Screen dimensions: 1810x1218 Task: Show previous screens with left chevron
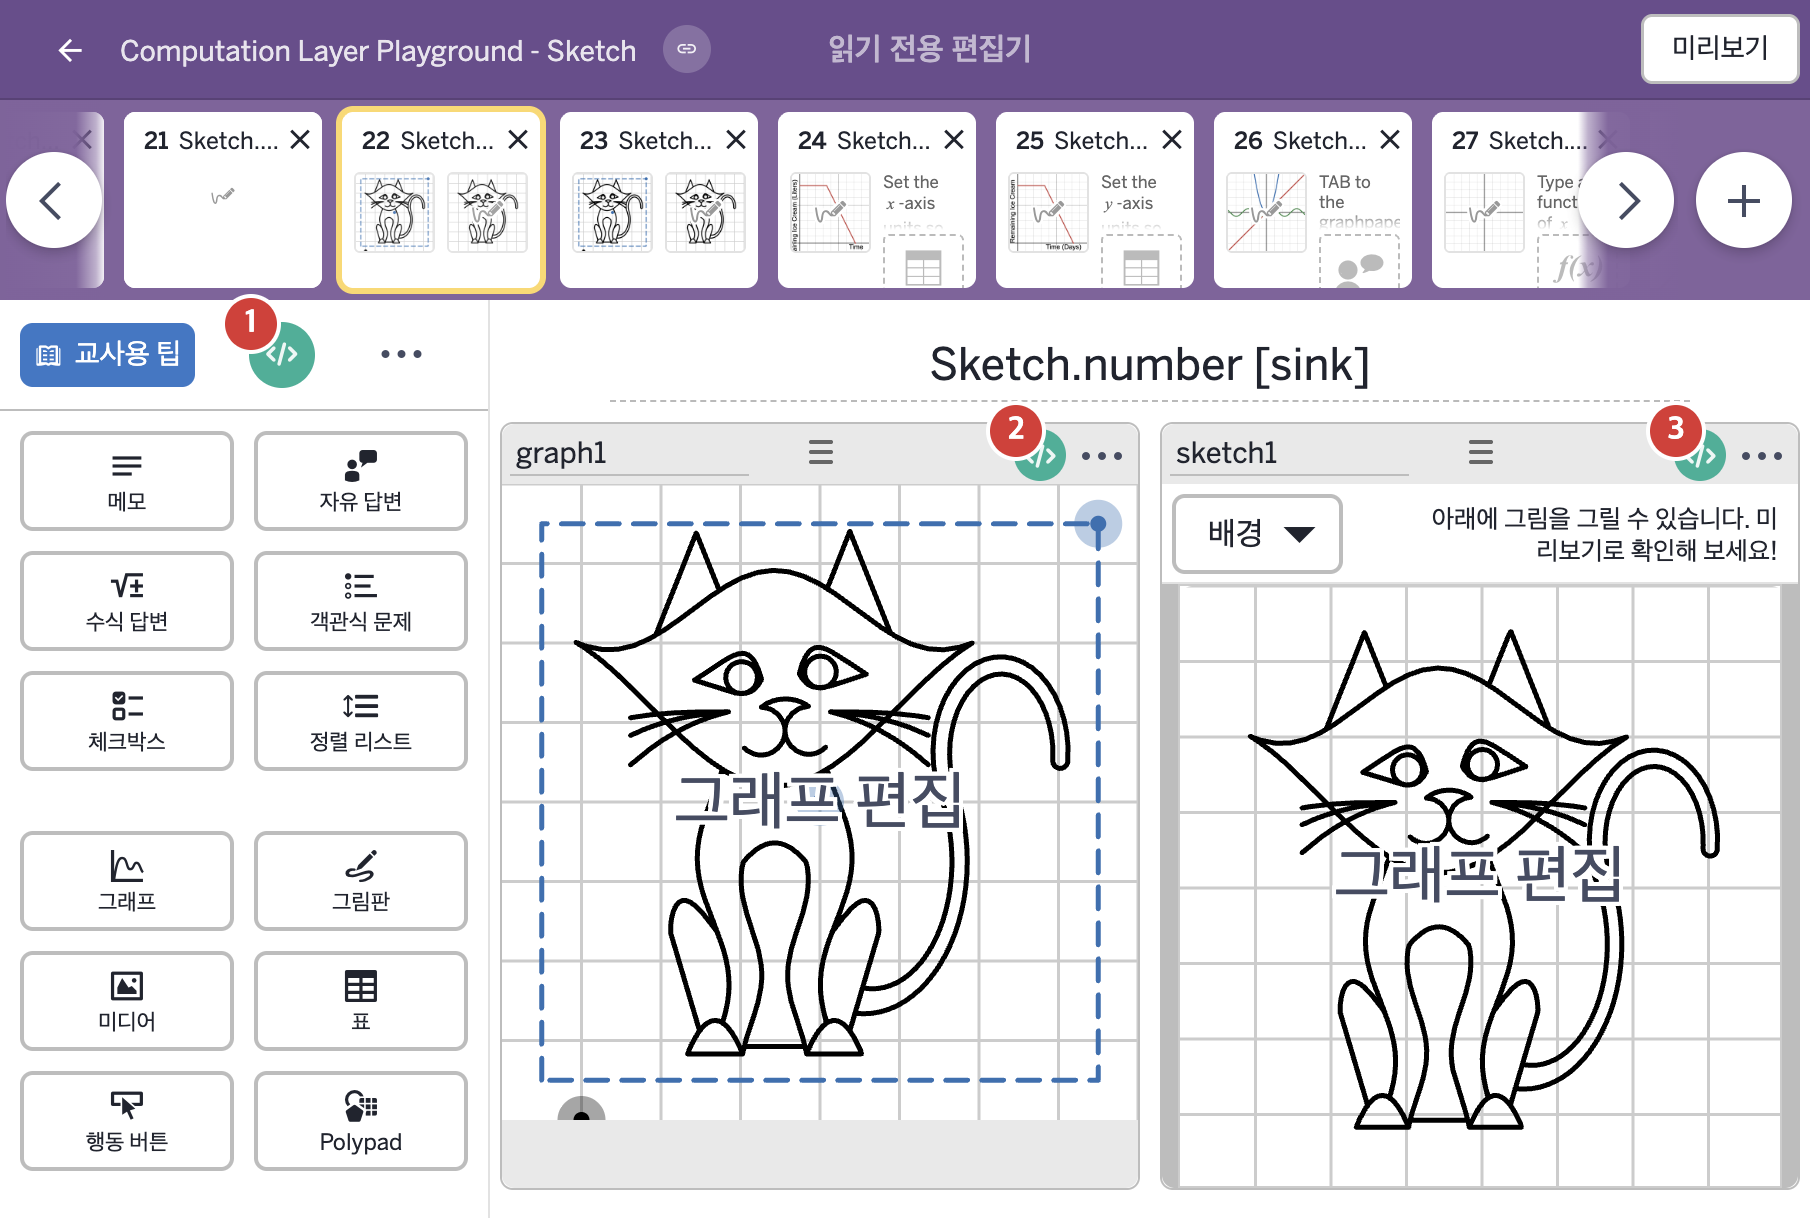pyautogui.click(x=53, y=200)
